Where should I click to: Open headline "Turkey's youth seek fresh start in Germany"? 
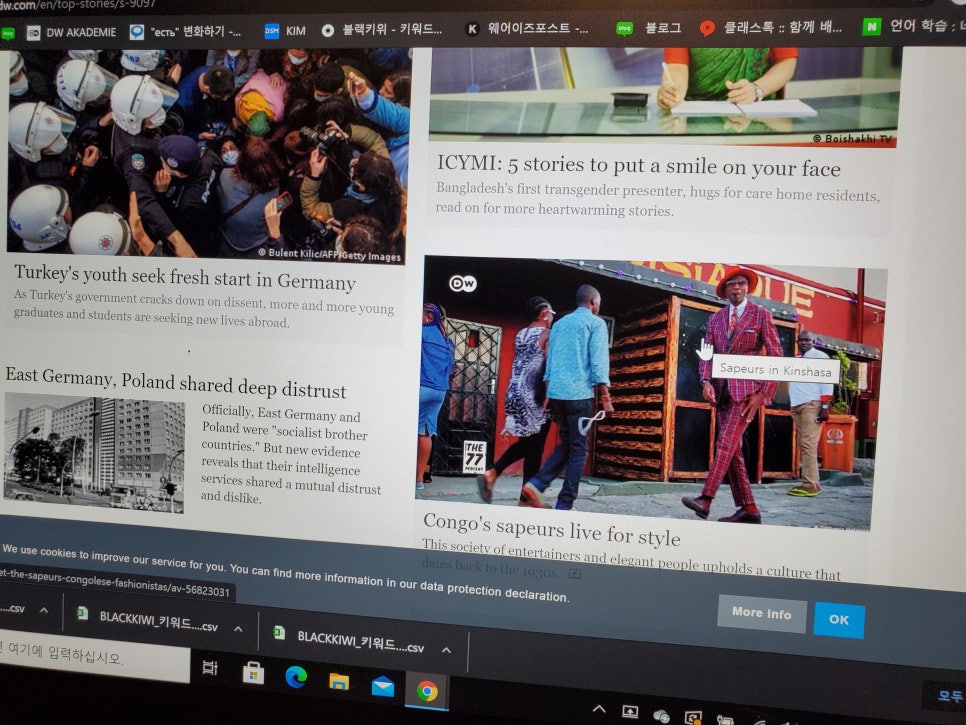point(185,277)
